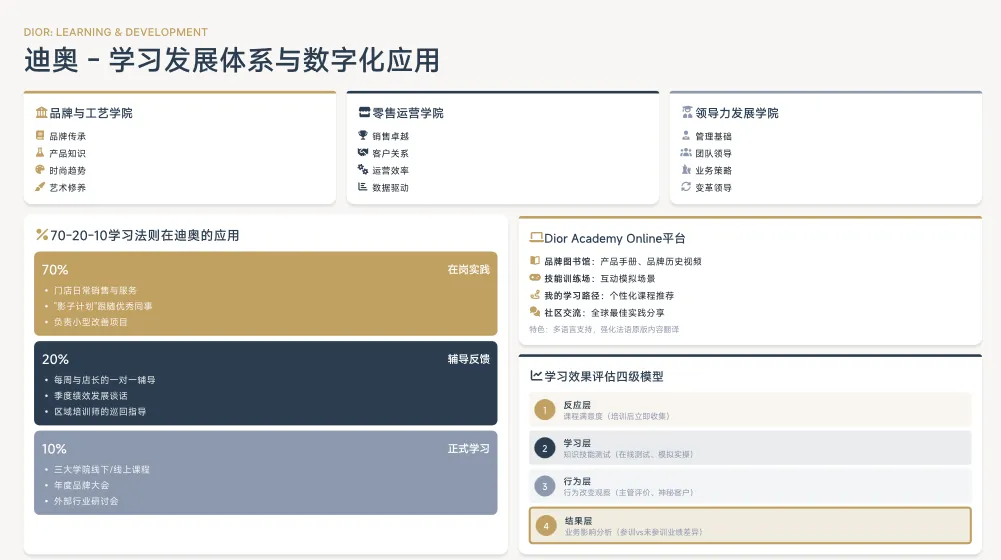Click the gold number 1 circle for 反应层
This screenshot has width=1001, height=560.
[545, 410]
